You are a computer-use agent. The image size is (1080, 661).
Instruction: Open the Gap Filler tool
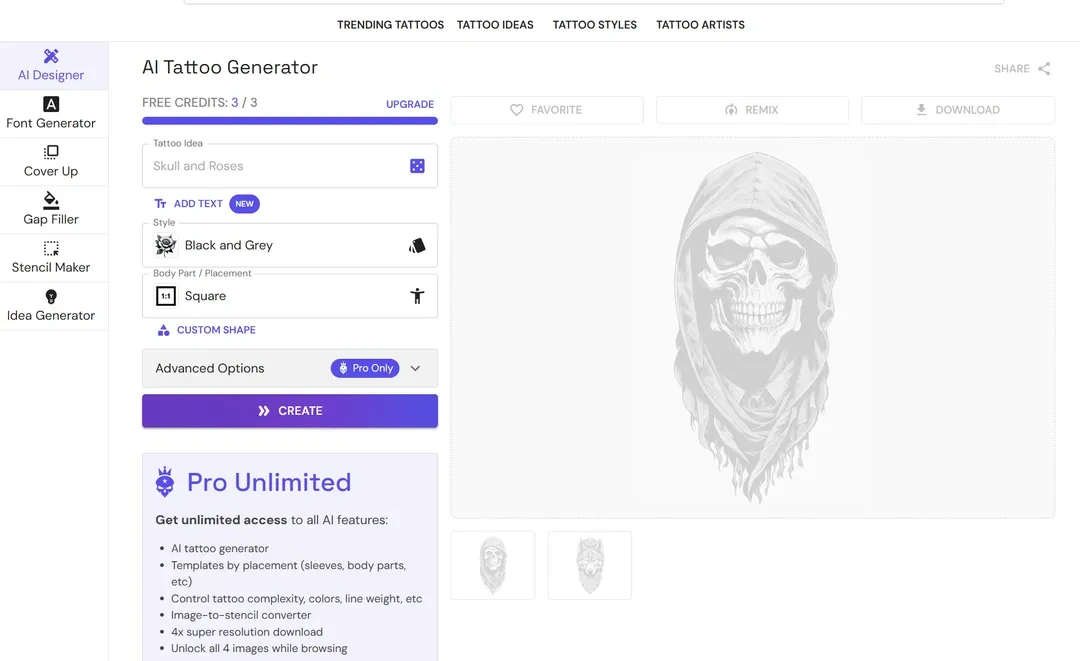51,210
